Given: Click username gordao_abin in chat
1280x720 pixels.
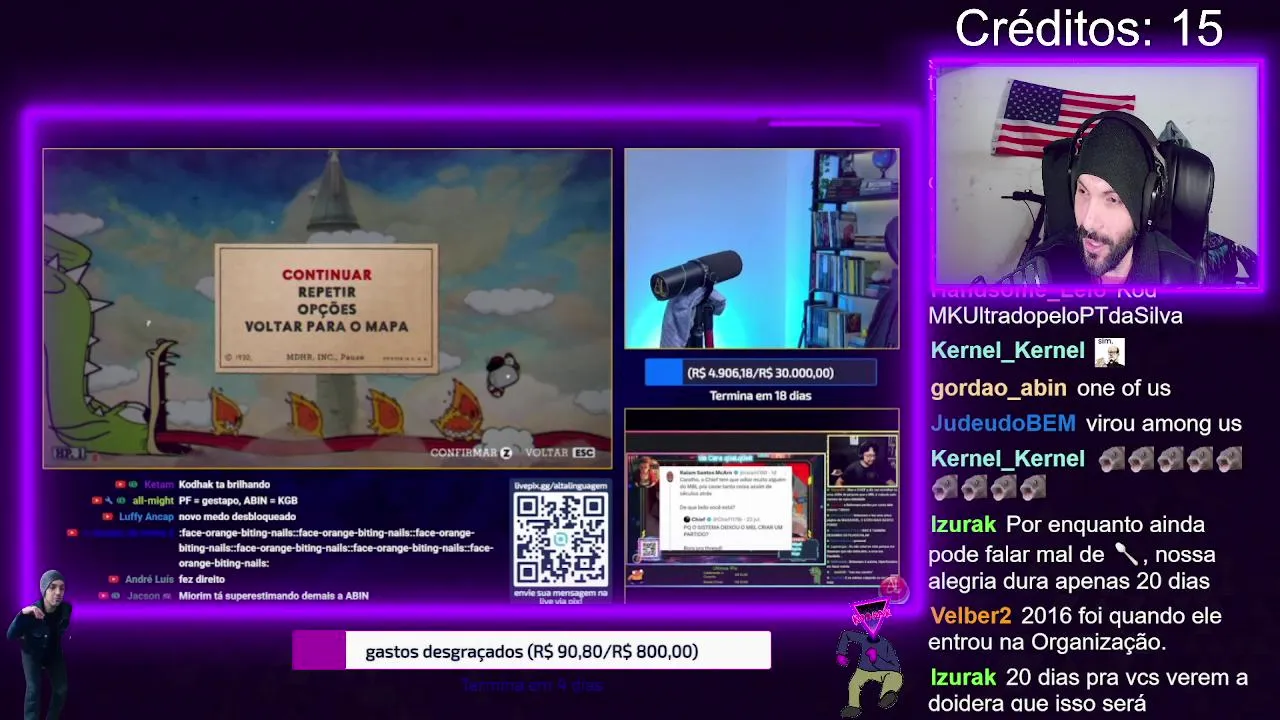Looking at the screenshot, I should (x=998, y=388).
